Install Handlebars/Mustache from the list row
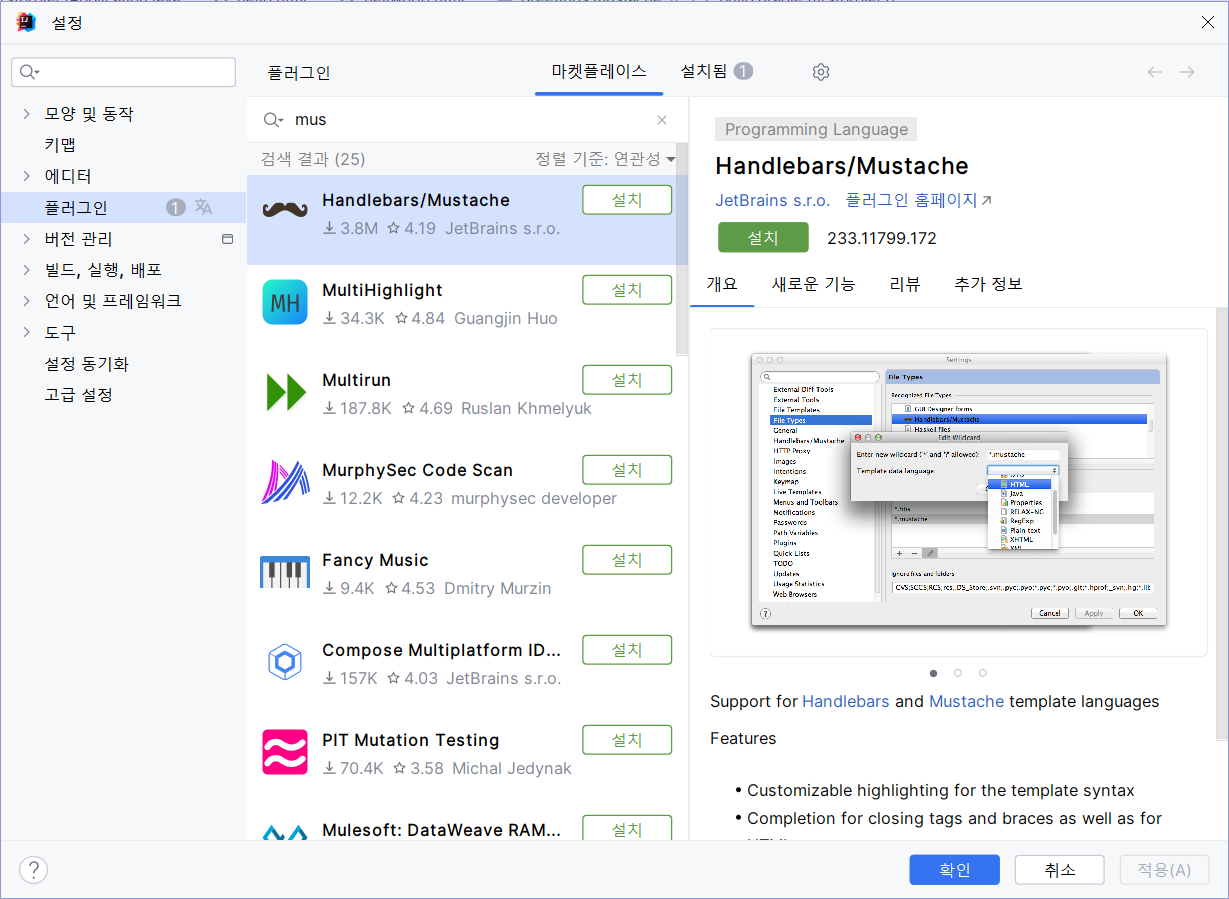 (x=627, y=200)
